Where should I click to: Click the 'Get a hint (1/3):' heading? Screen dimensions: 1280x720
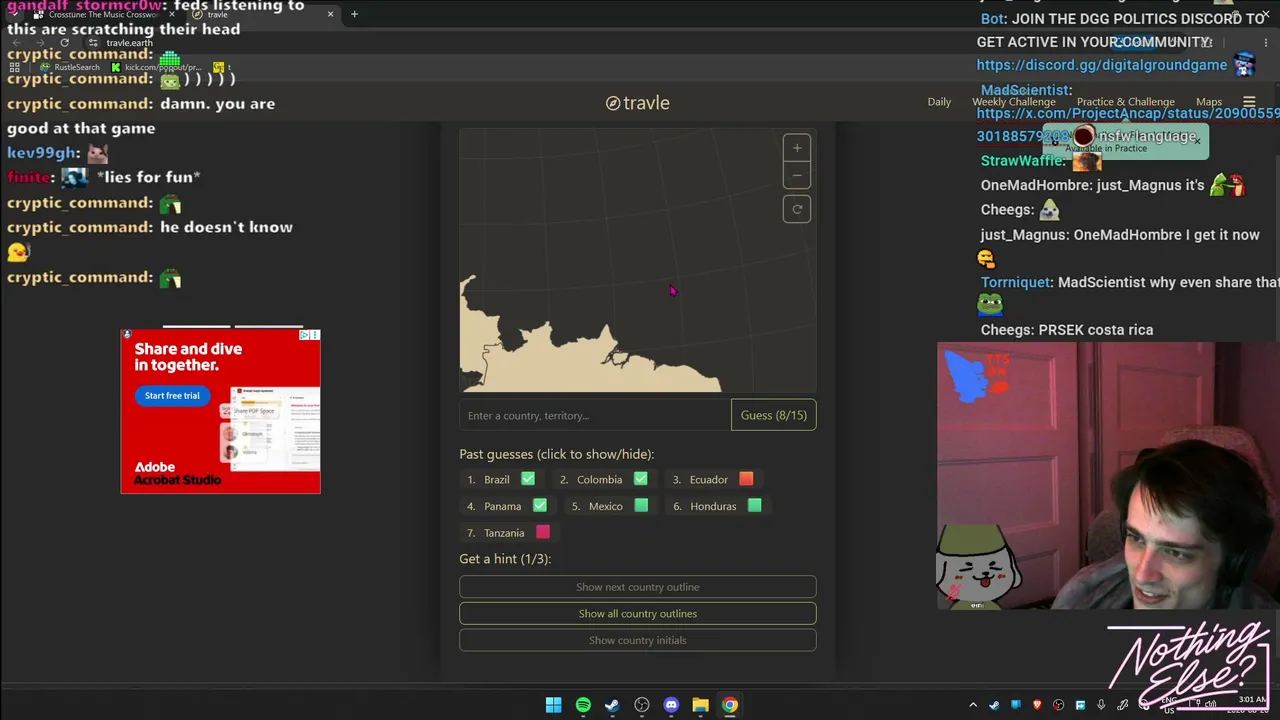click(505, 559)
